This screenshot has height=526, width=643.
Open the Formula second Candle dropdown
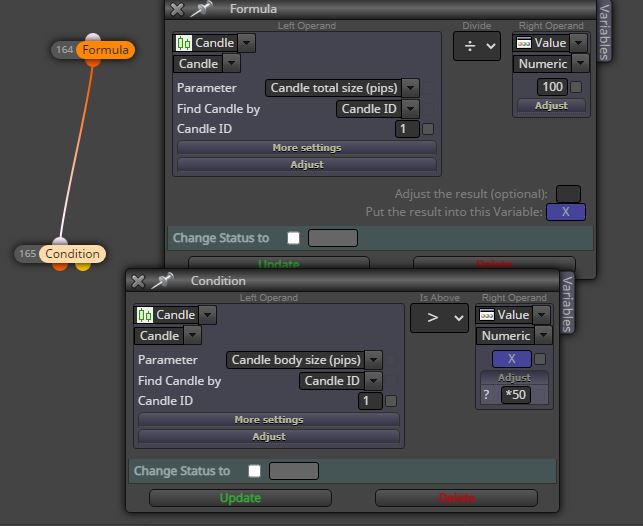click(232, 64)
